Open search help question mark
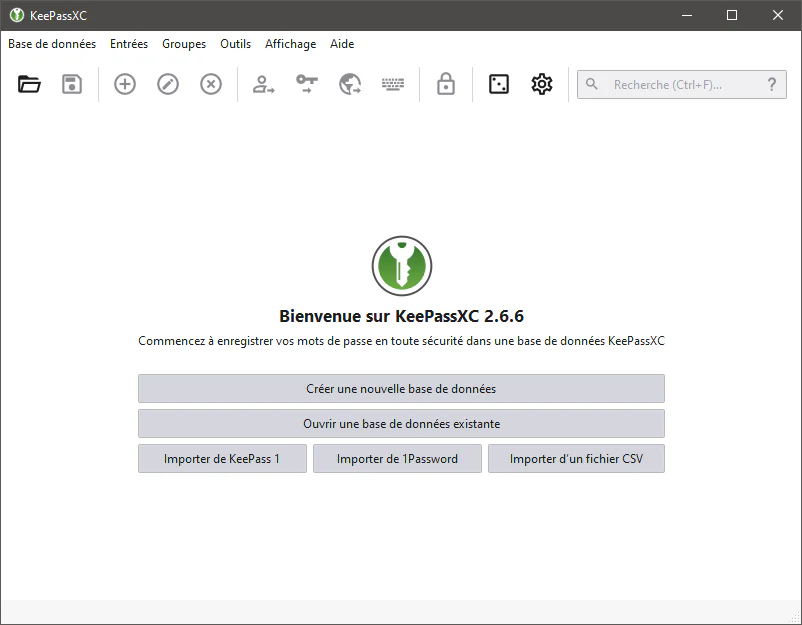This screenshot has width=802, height=625. (x=772, y=84)
